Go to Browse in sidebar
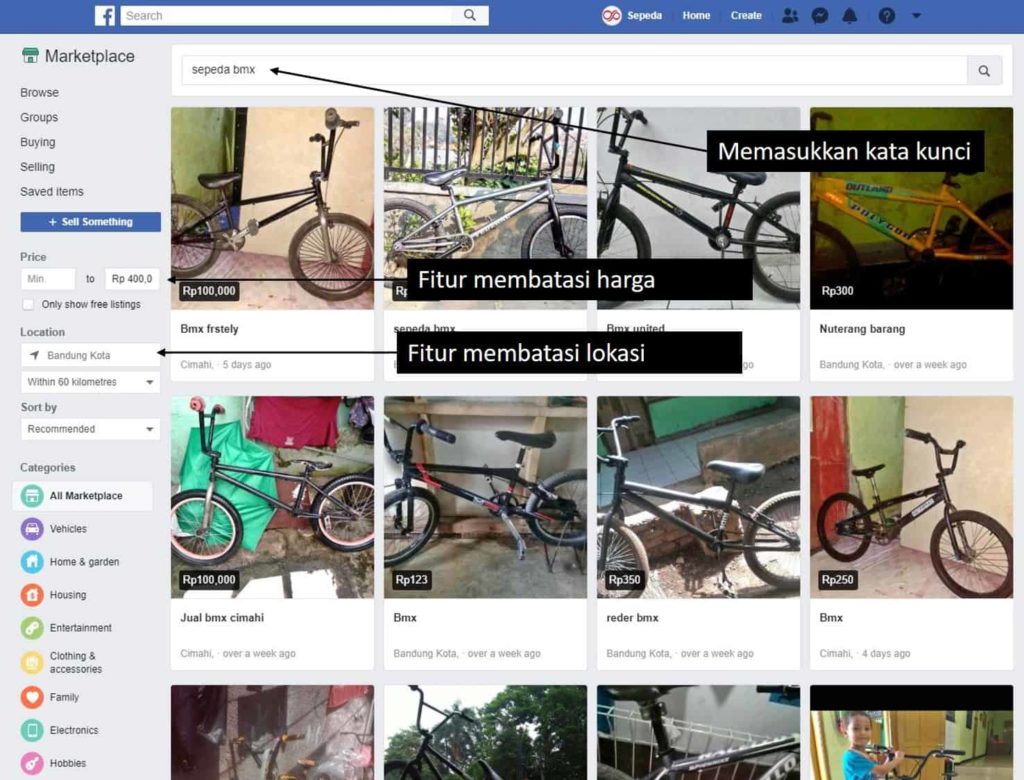The height and width of the screenshot is (780, 1024). pos(39,92)
